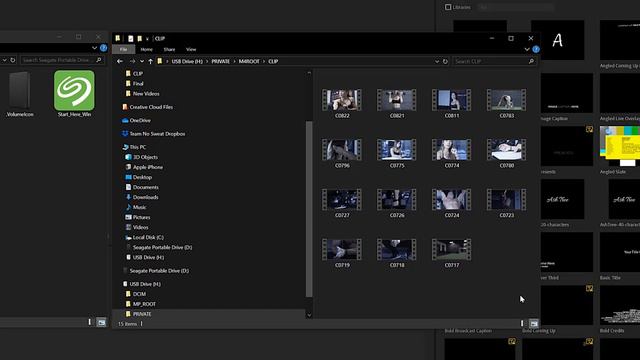Open Team No Sweat Dropbox folder

(x=153, y=134)
